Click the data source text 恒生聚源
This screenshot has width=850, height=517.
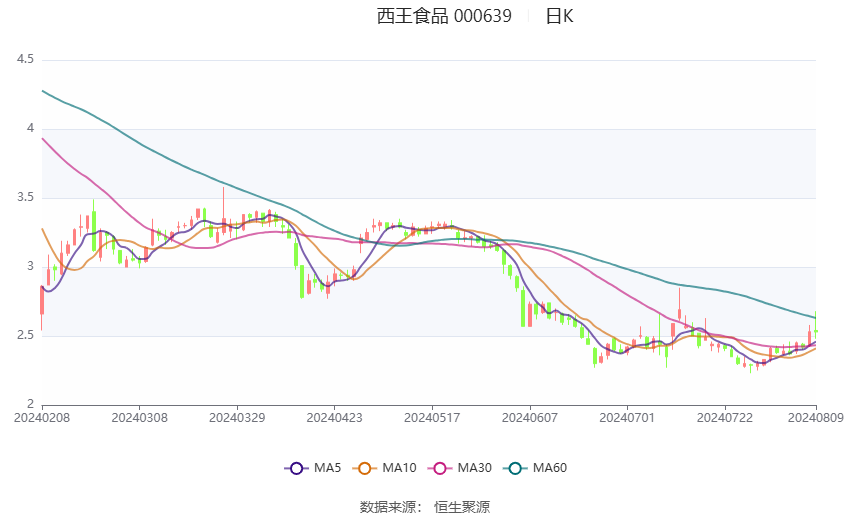point(462,507)
